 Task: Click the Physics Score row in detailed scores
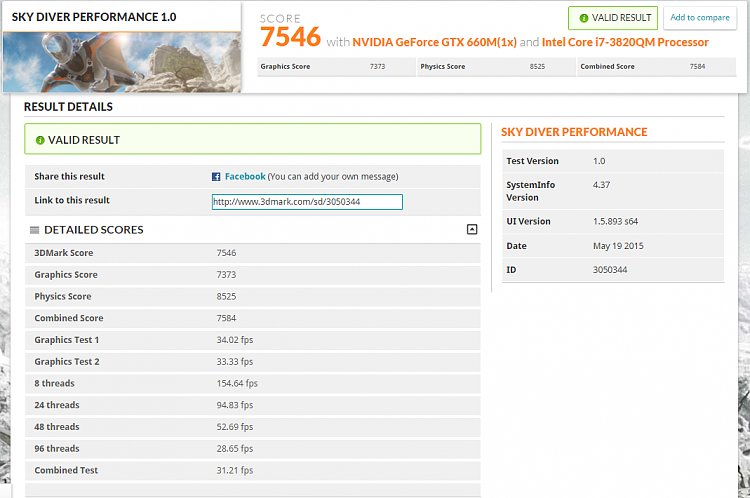tap(253, 297)
